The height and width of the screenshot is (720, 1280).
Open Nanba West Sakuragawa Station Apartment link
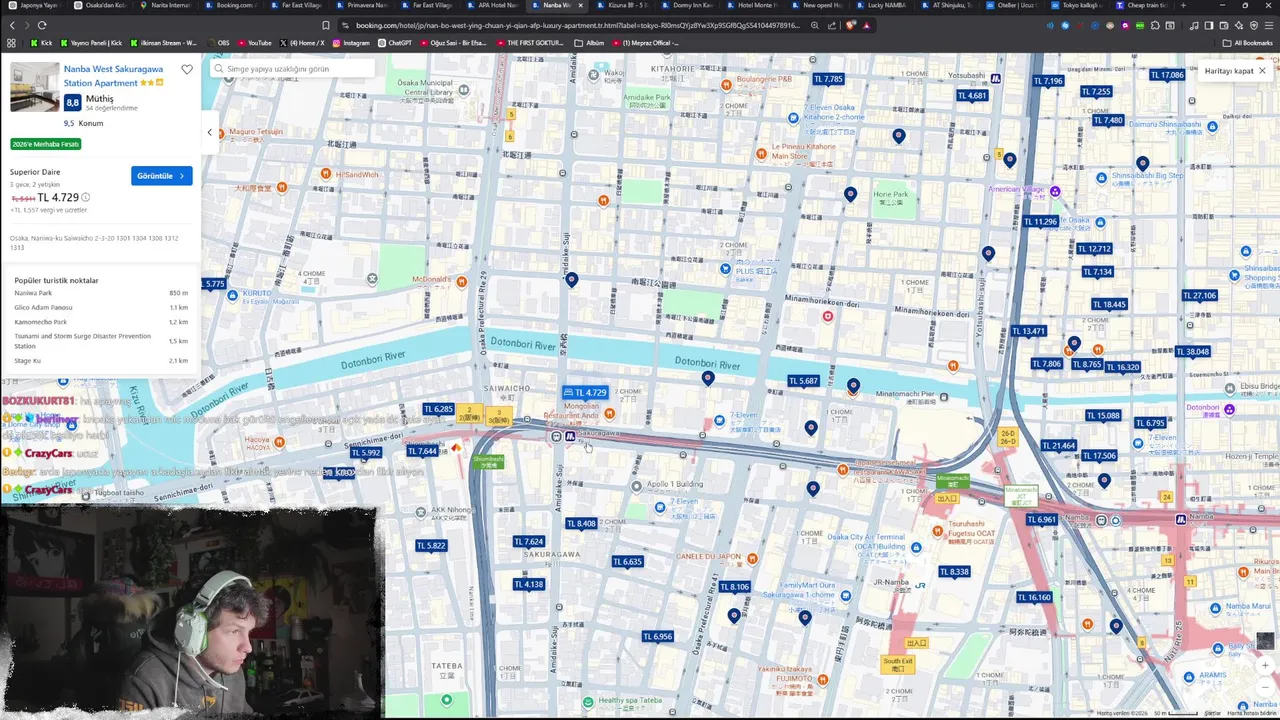(x=113, y=76)
